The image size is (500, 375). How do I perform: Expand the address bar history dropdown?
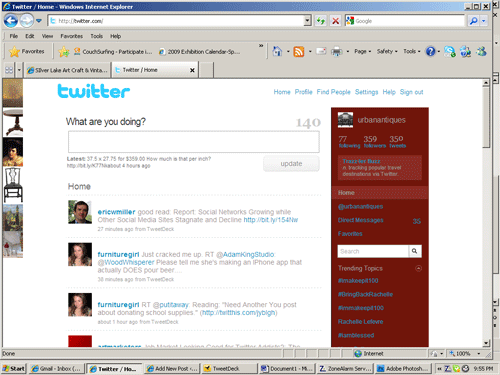pos(307,21)
